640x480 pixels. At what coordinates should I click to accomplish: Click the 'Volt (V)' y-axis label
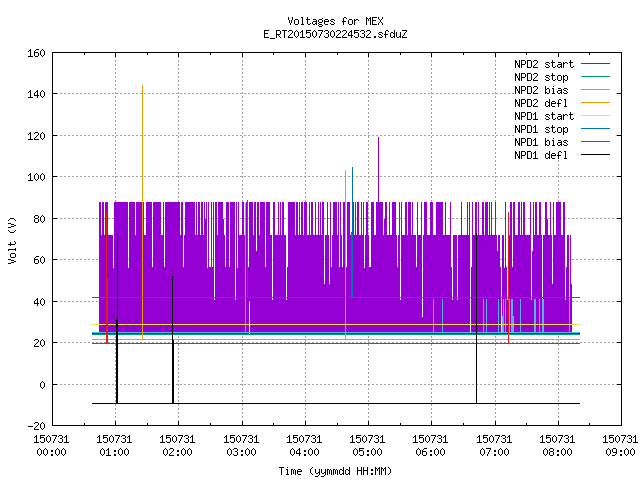pos(13,240)
